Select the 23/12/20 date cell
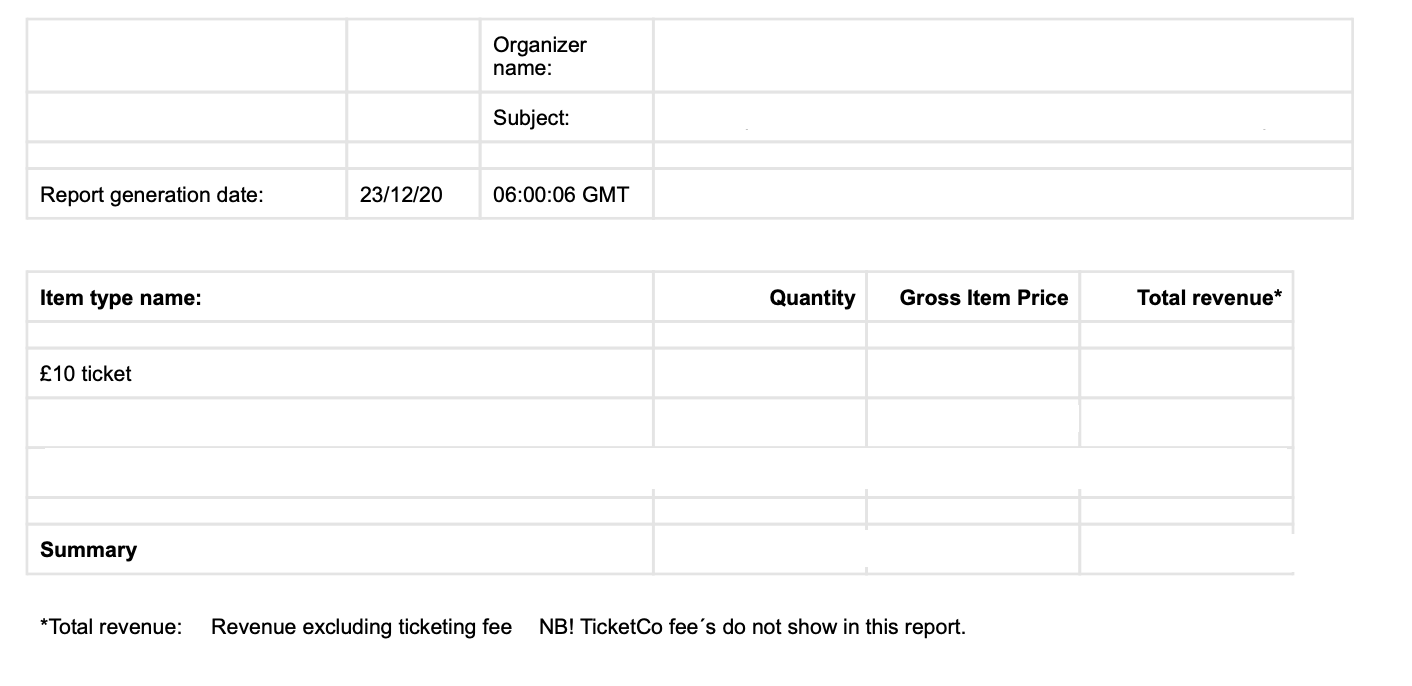 [413, 194]
